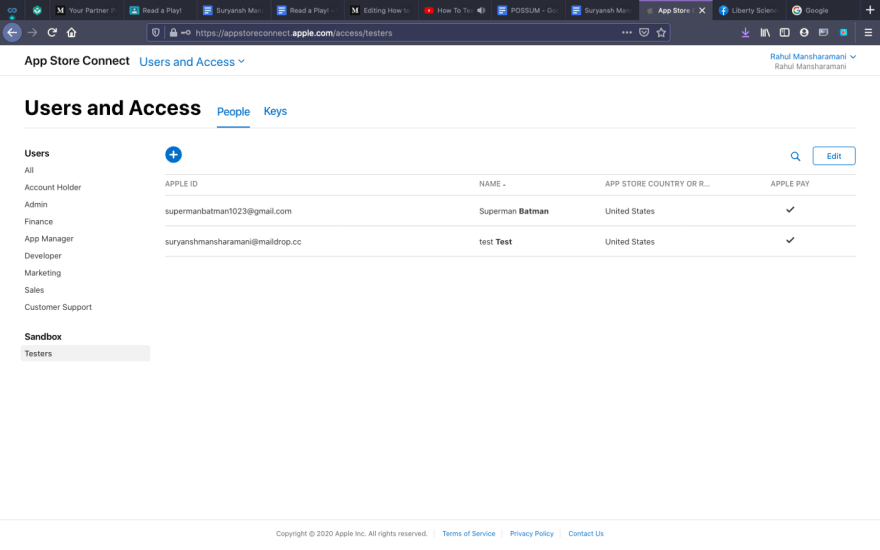The width and height of the screenshot is (880, 550).
Task: Show tracking protection shield info
Action: click(x=156, y=33)
